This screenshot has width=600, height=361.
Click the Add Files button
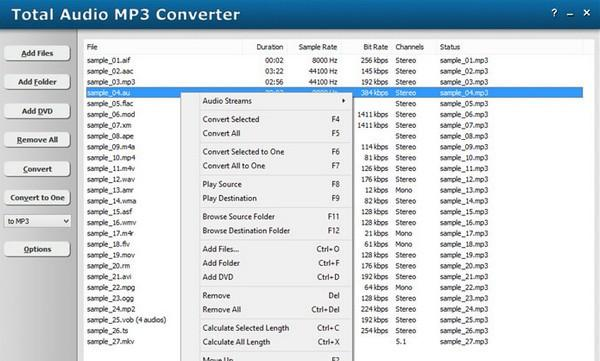point(37,53)
